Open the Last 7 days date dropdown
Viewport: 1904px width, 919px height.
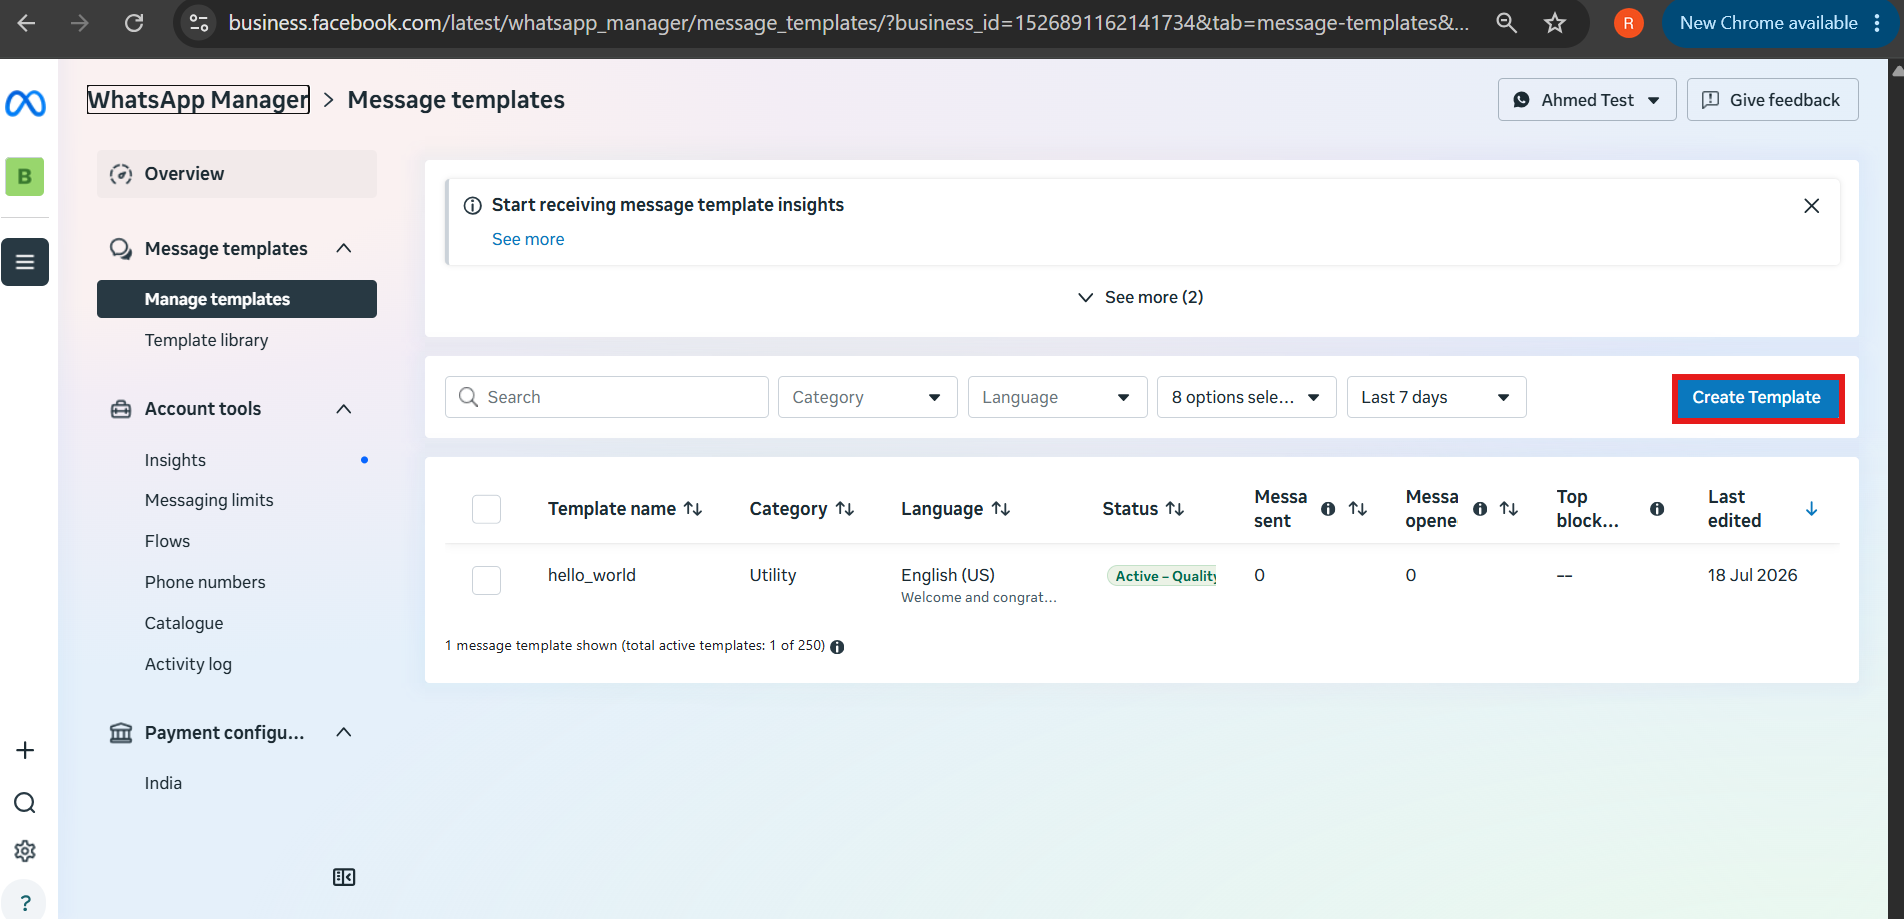(1436, 397)
